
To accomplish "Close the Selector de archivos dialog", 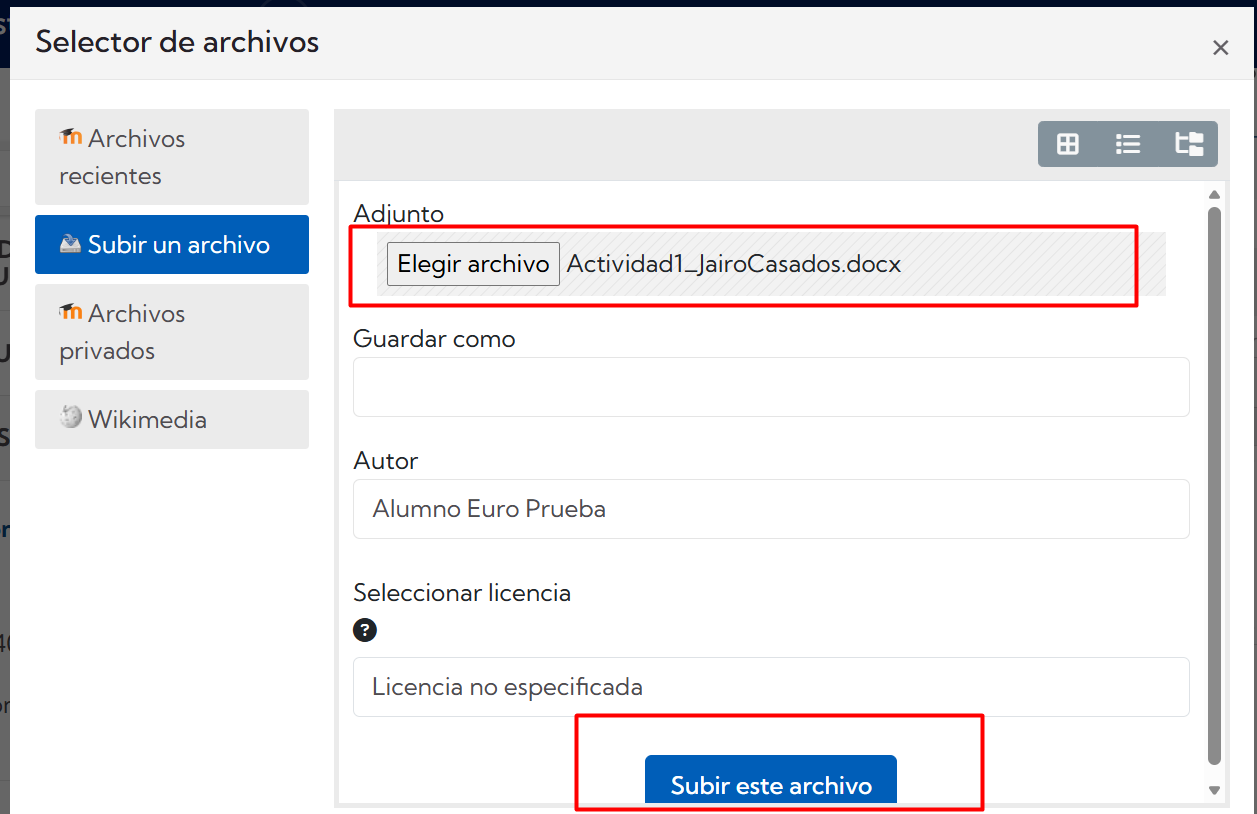I will [1220, 47].
